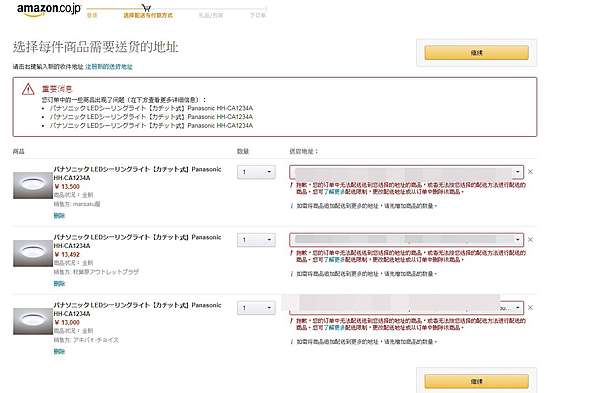The width and height of the screenshot is (600, 393).
Task: Open Panasonic HH-CA1234A title priced ¥13,500
Action: [137, 173]
